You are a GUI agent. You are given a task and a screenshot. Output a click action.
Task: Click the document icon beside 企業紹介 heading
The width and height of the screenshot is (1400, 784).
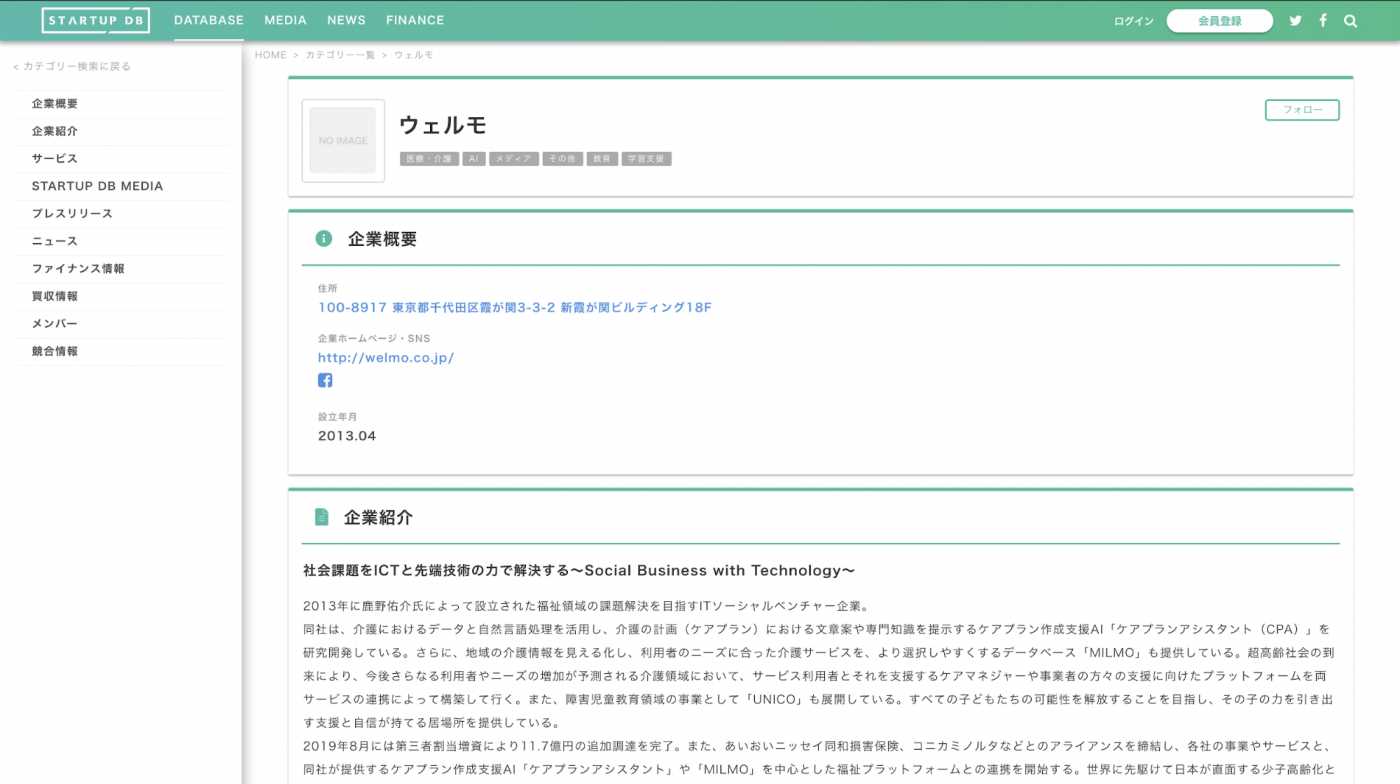coord(321,517)
